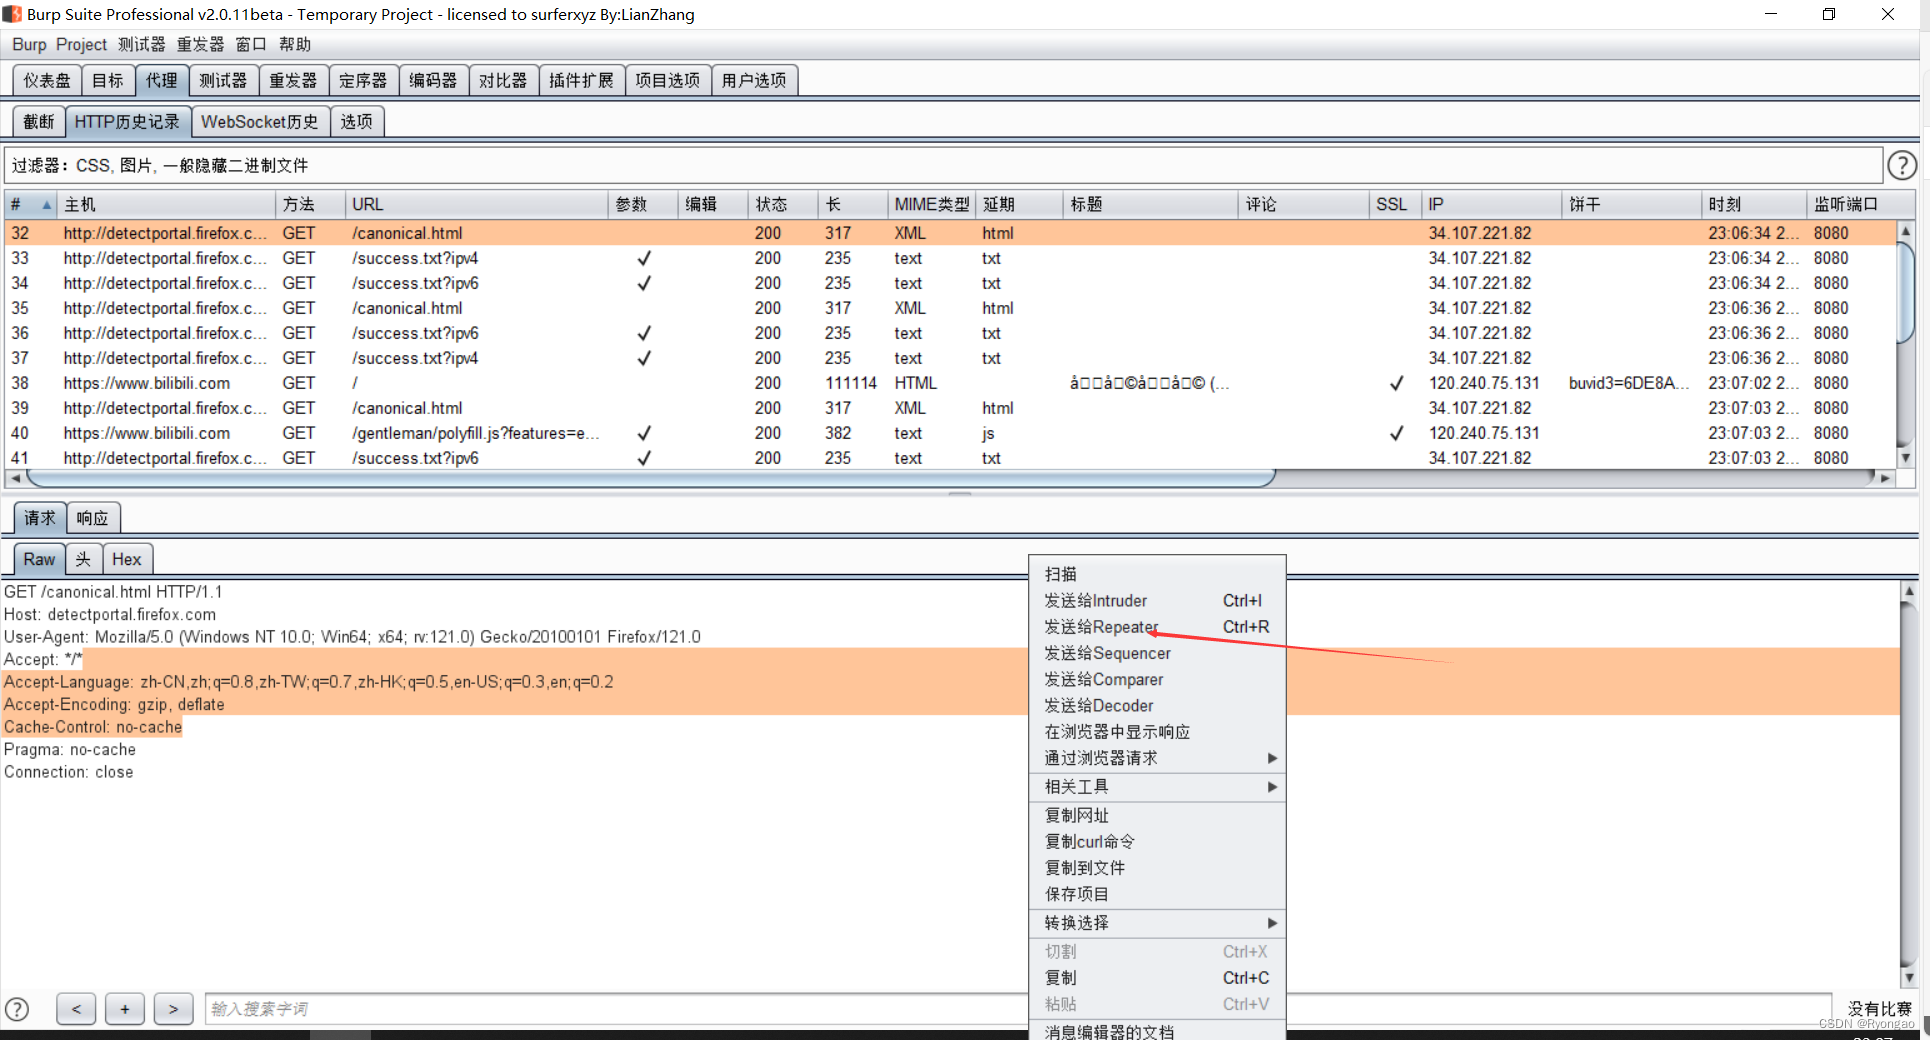Choose 发送给Intruder from context menu
This screenshot has width=1930, height=1040.
click(1157, 601)
